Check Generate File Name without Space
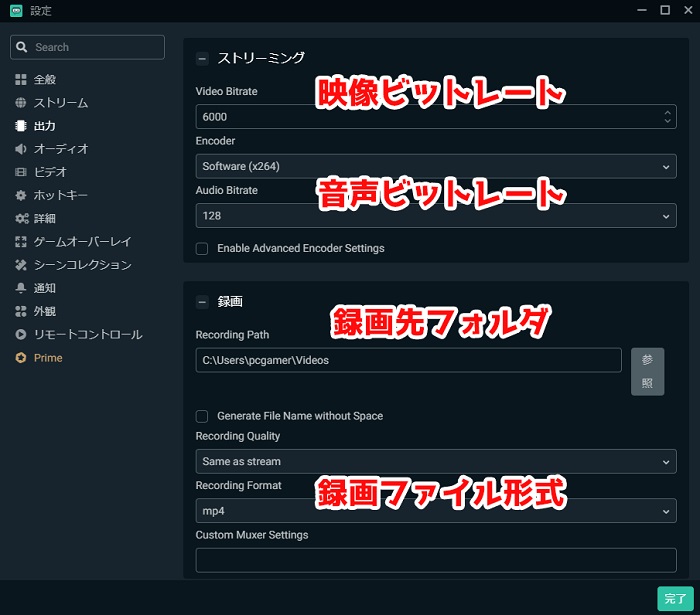The width and height of the screenshot is (700, 615). 202,416
